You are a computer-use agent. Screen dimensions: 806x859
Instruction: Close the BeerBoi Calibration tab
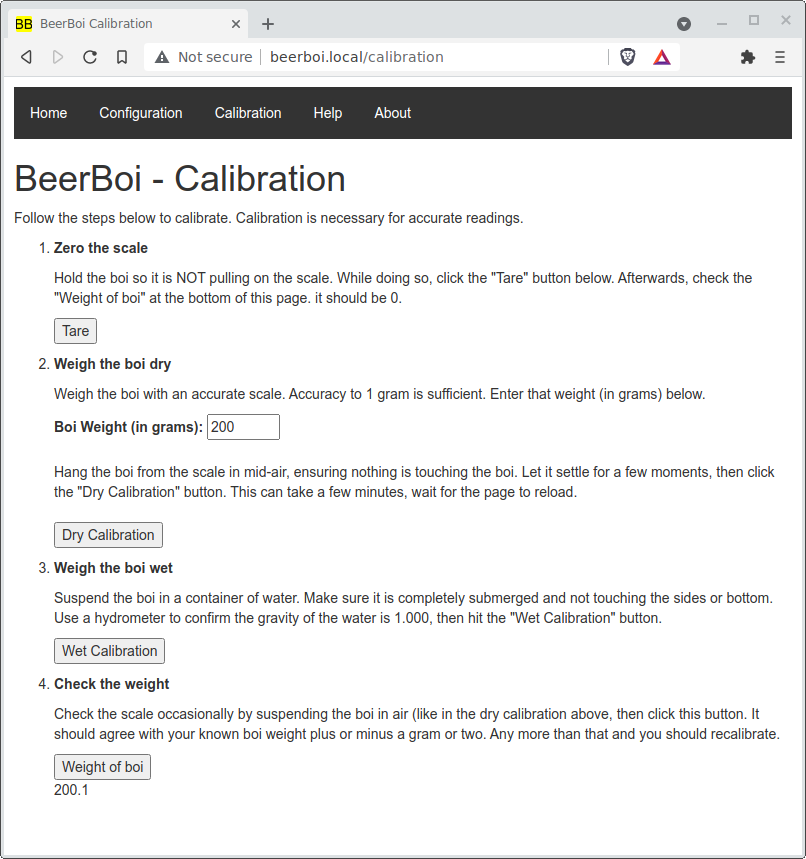click(x=237, y=24)
